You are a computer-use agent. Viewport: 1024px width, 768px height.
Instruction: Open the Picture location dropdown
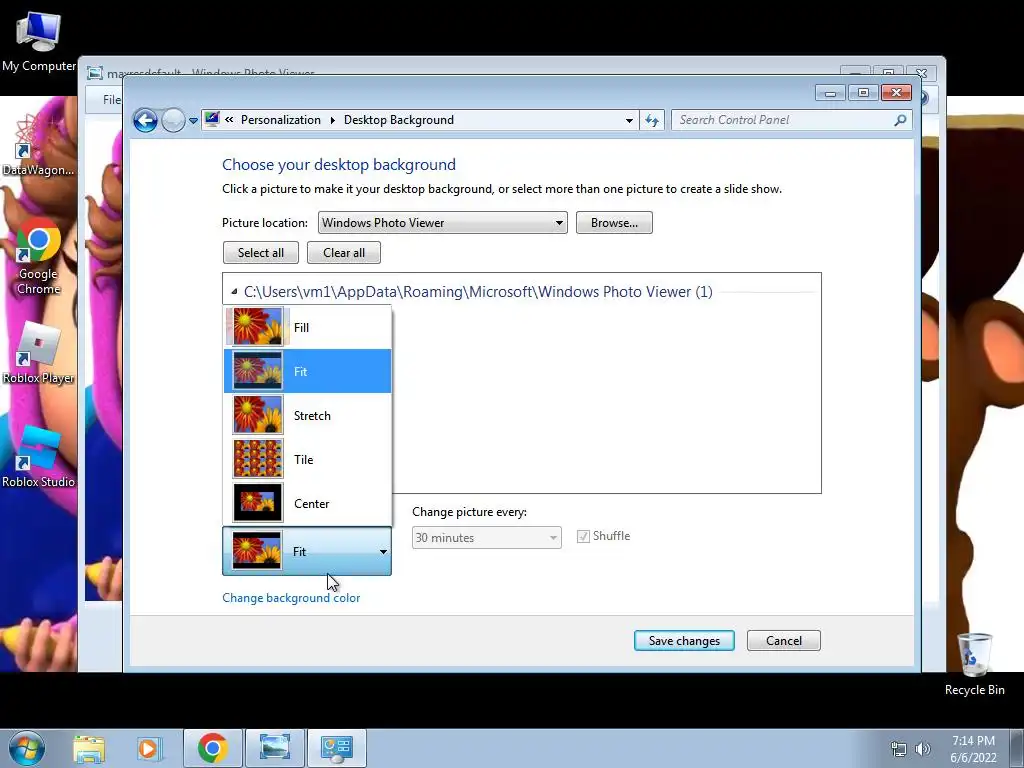[x=442, y=223]
